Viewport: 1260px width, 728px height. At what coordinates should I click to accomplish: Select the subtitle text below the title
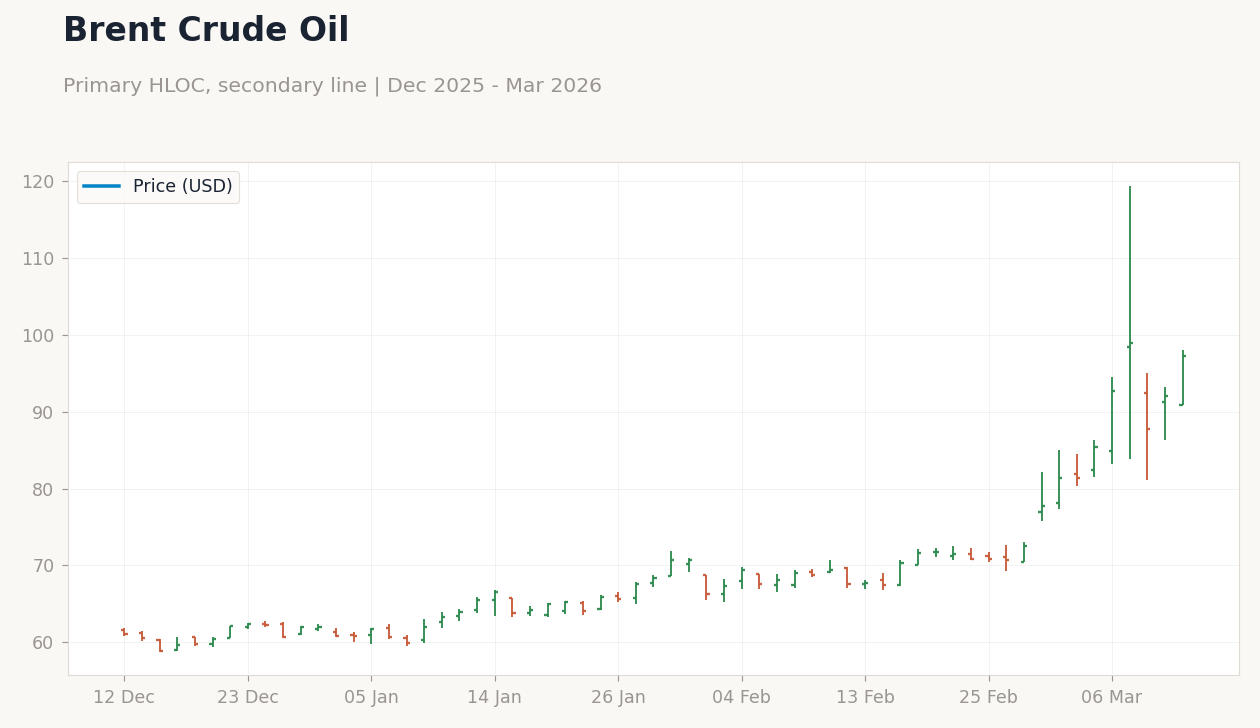click(x=333, y=85)
